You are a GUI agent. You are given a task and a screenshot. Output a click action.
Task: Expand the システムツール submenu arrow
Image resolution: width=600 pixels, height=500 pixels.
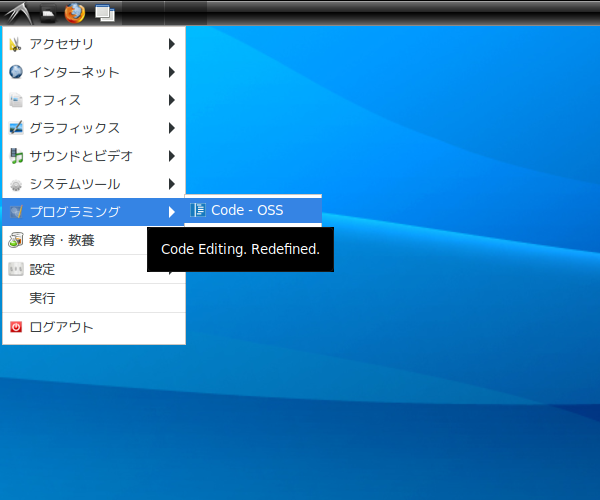(x=172, y=184)
